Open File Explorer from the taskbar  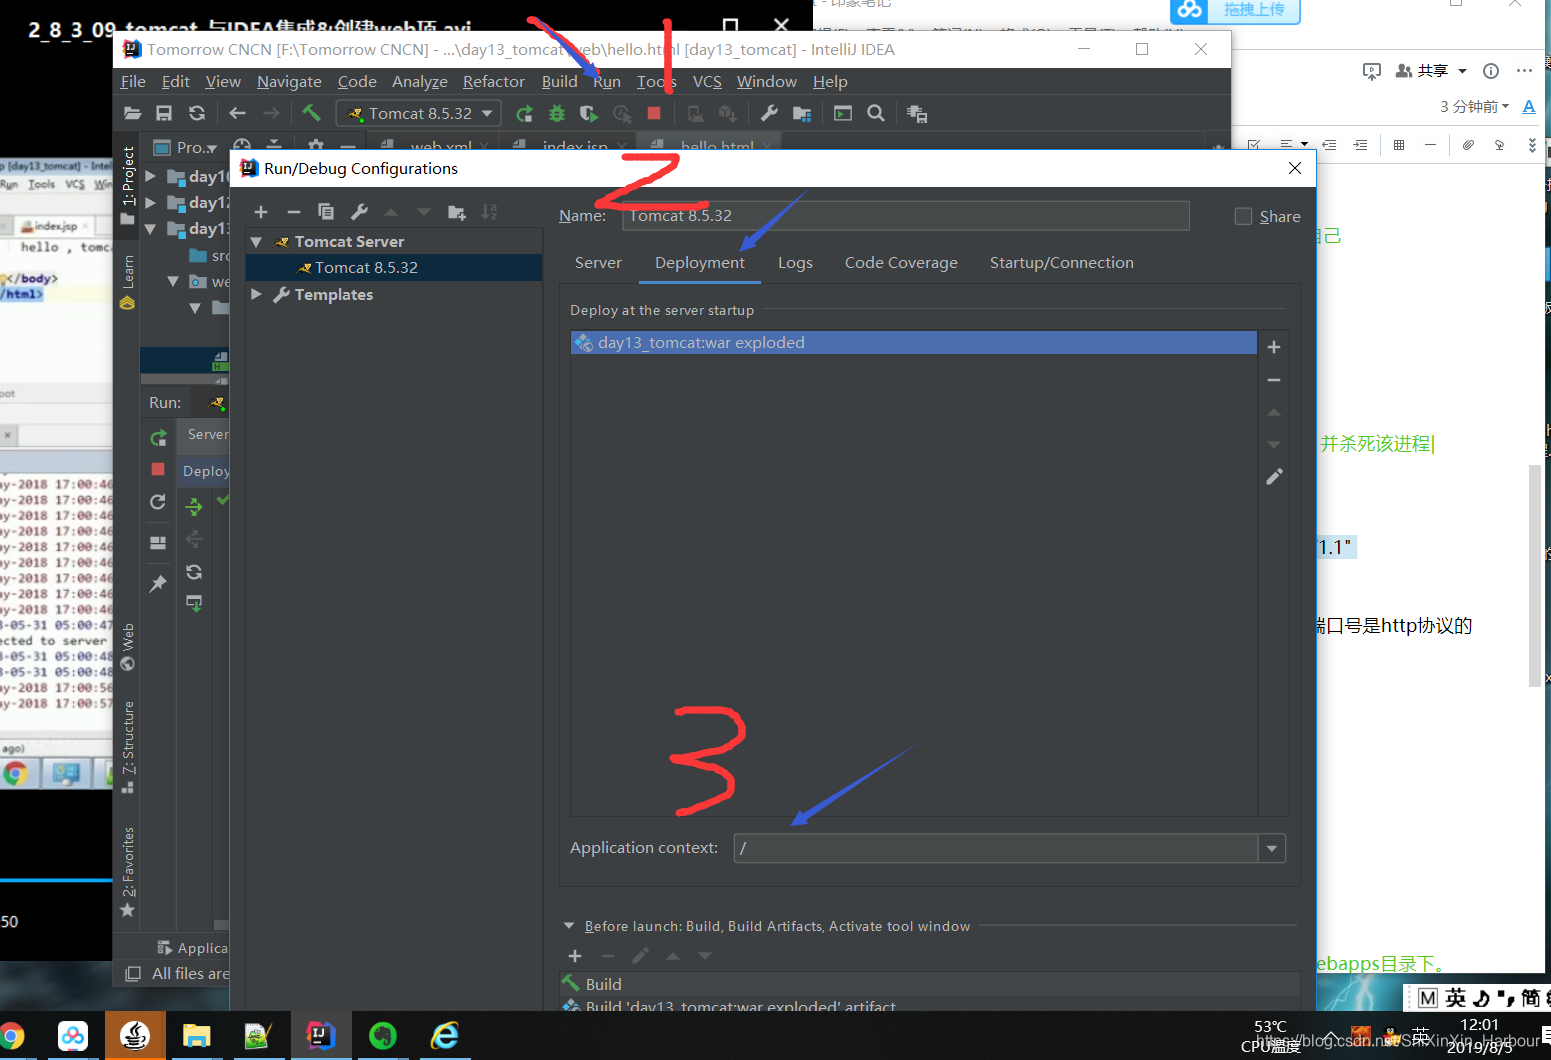pyautogui.click(x=196, y=1036)
